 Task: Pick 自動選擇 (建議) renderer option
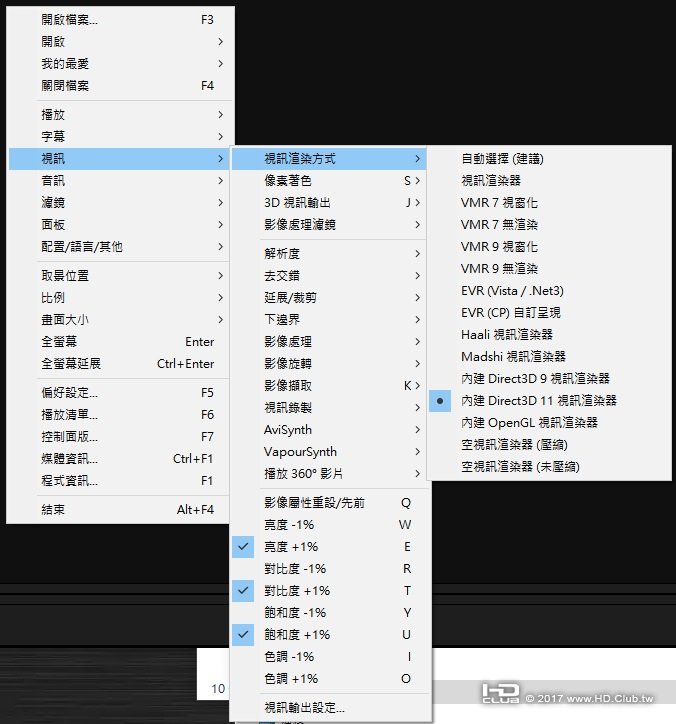(x=549, y=159)
